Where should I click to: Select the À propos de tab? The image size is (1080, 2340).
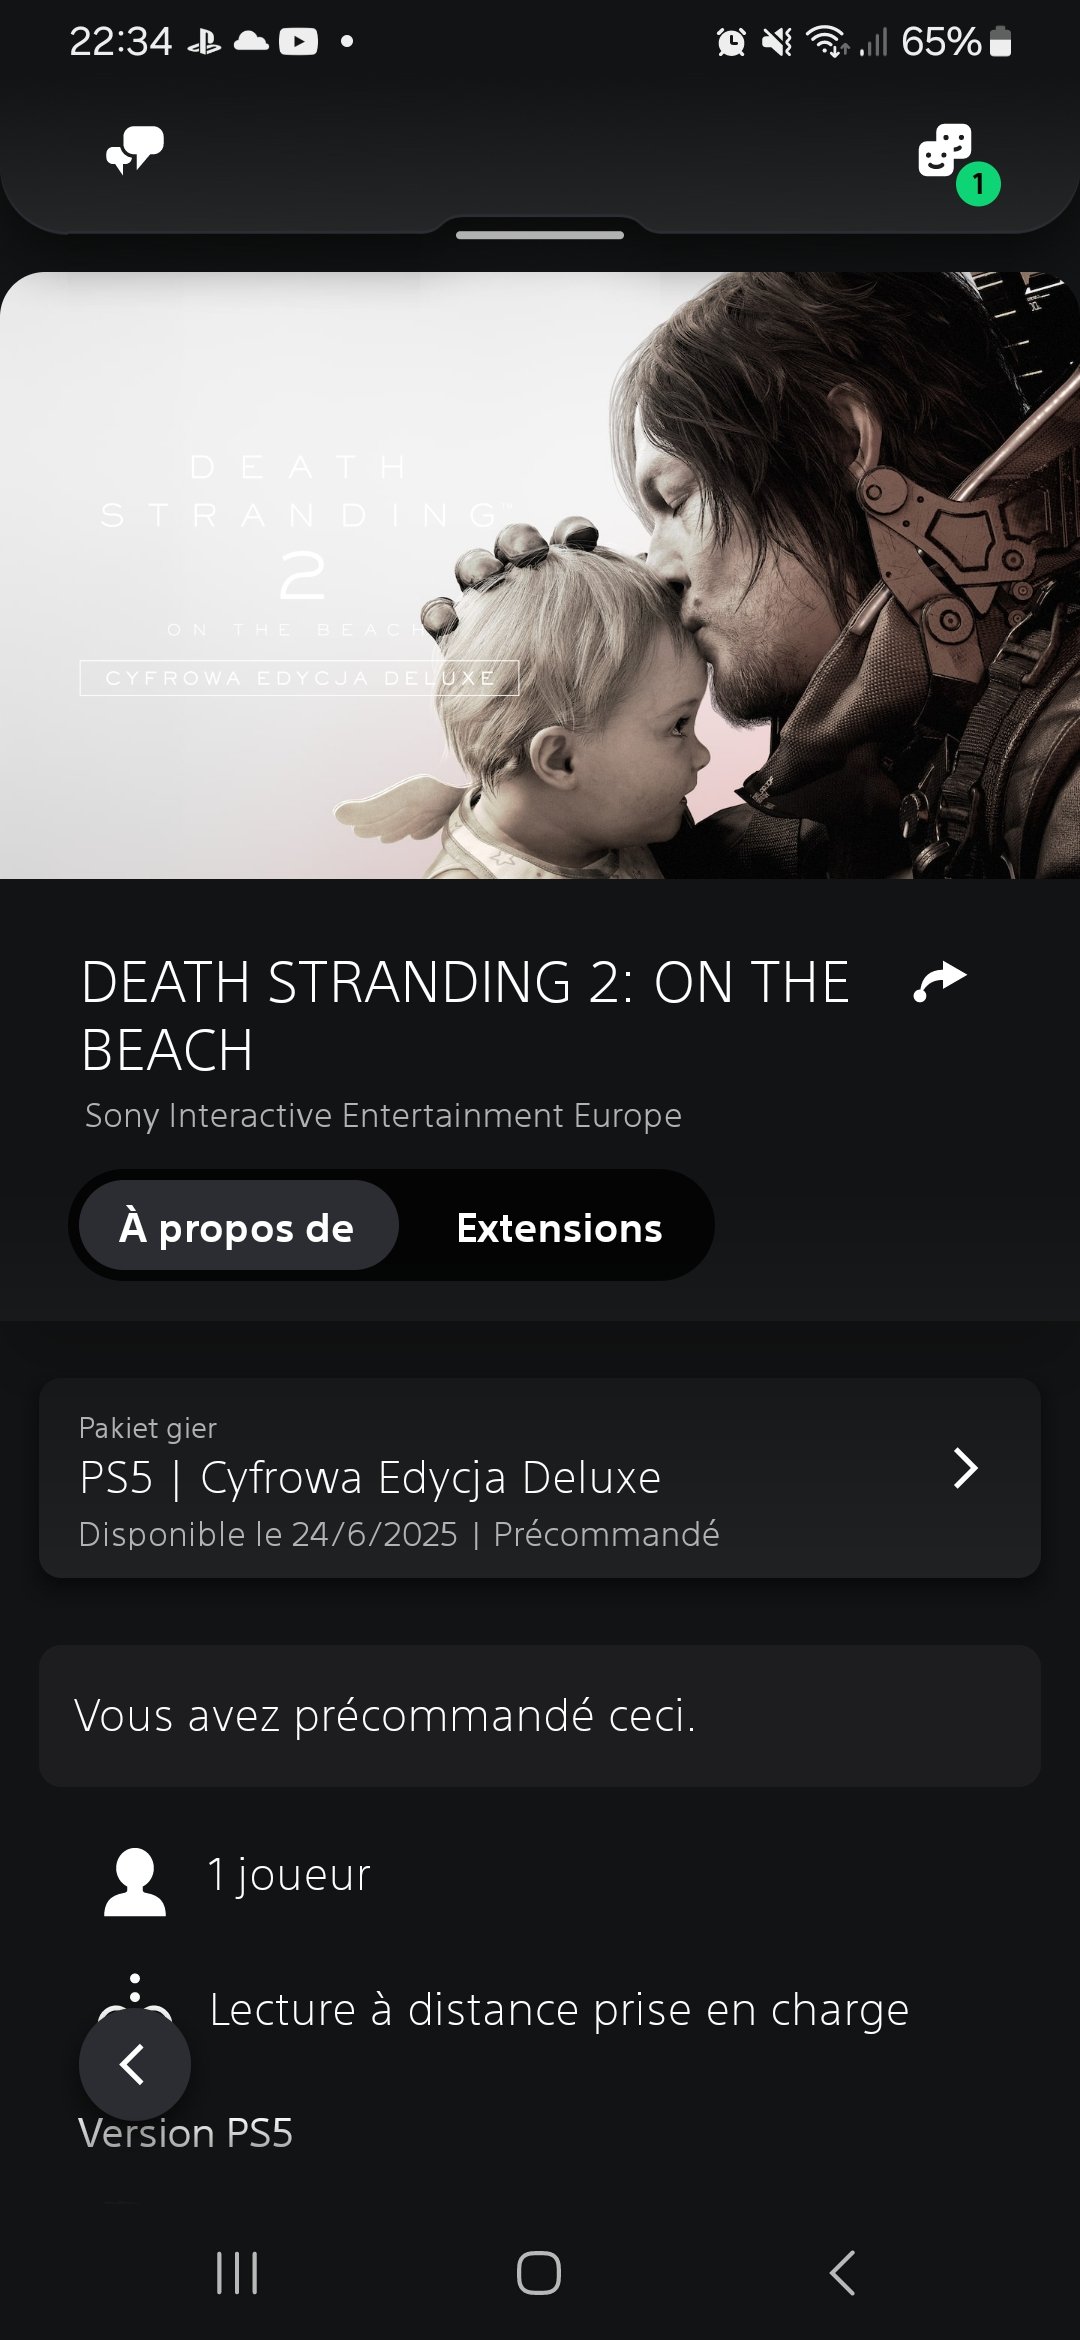click(x=237, y=1225)
